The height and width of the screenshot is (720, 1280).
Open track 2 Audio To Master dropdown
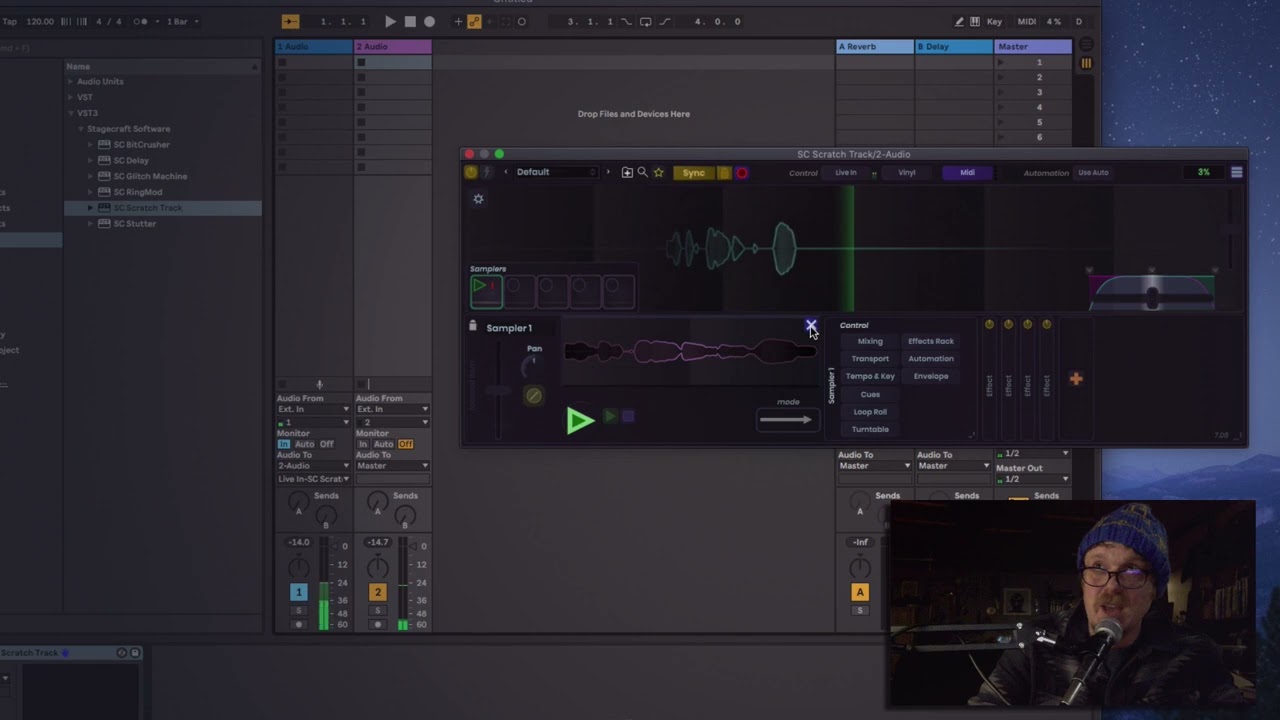[392, 466]
